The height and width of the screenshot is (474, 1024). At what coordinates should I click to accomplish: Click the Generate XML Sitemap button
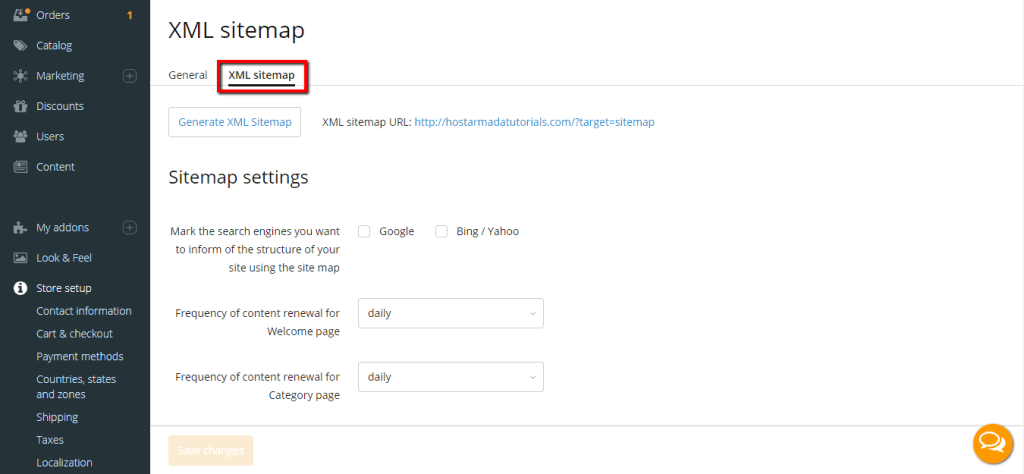[234, 122]
